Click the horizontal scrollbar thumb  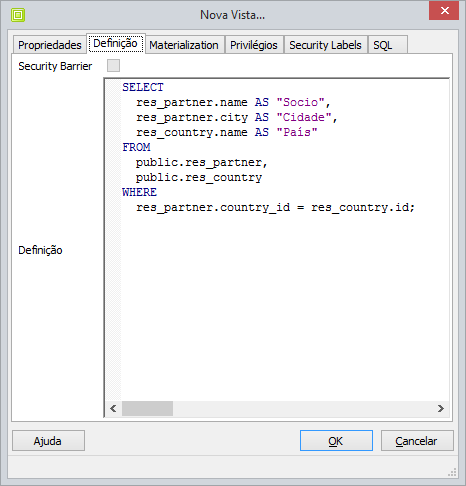[147, 408]
